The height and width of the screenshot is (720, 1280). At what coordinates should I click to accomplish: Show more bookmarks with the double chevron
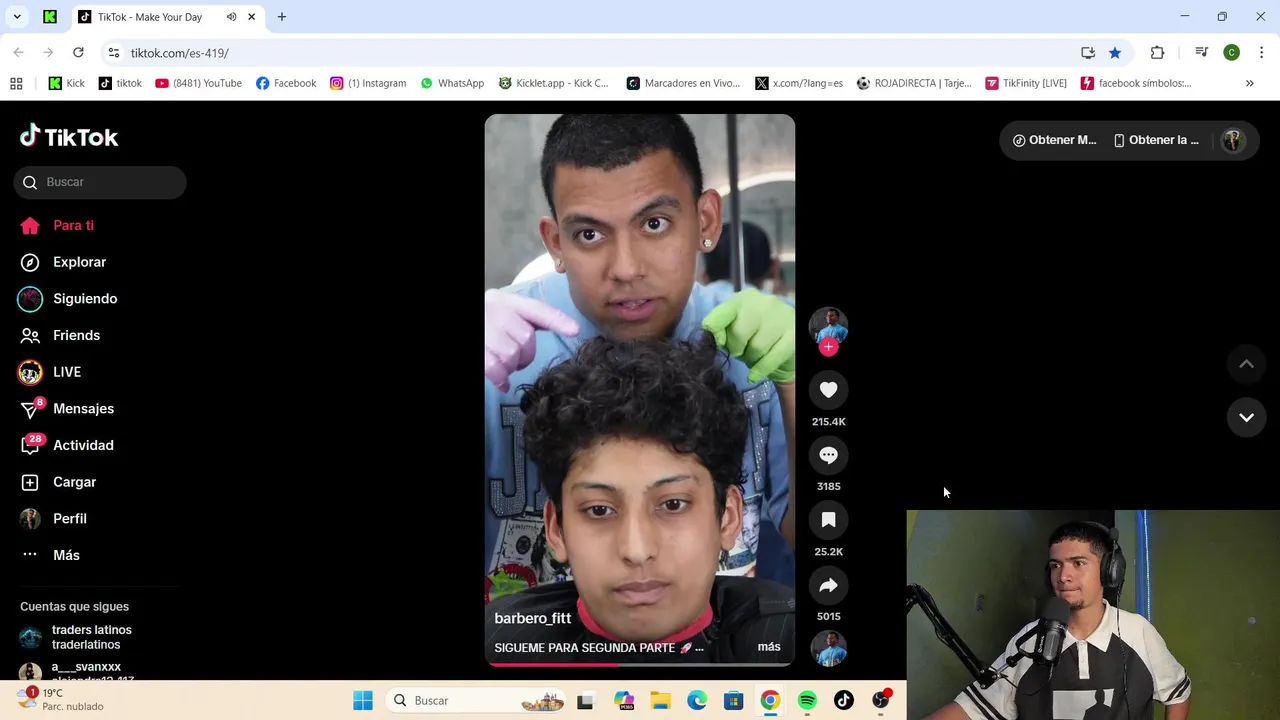pos(1249,83)
